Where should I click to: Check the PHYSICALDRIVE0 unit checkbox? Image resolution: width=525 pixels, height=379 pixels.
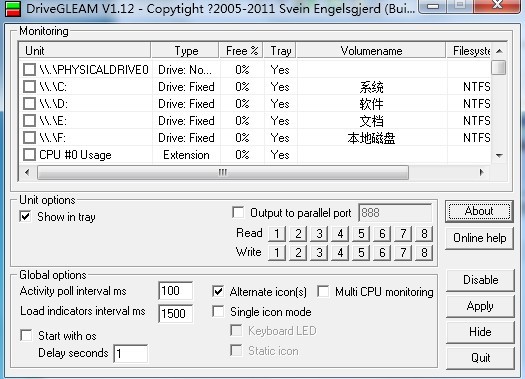pos(29,70)
